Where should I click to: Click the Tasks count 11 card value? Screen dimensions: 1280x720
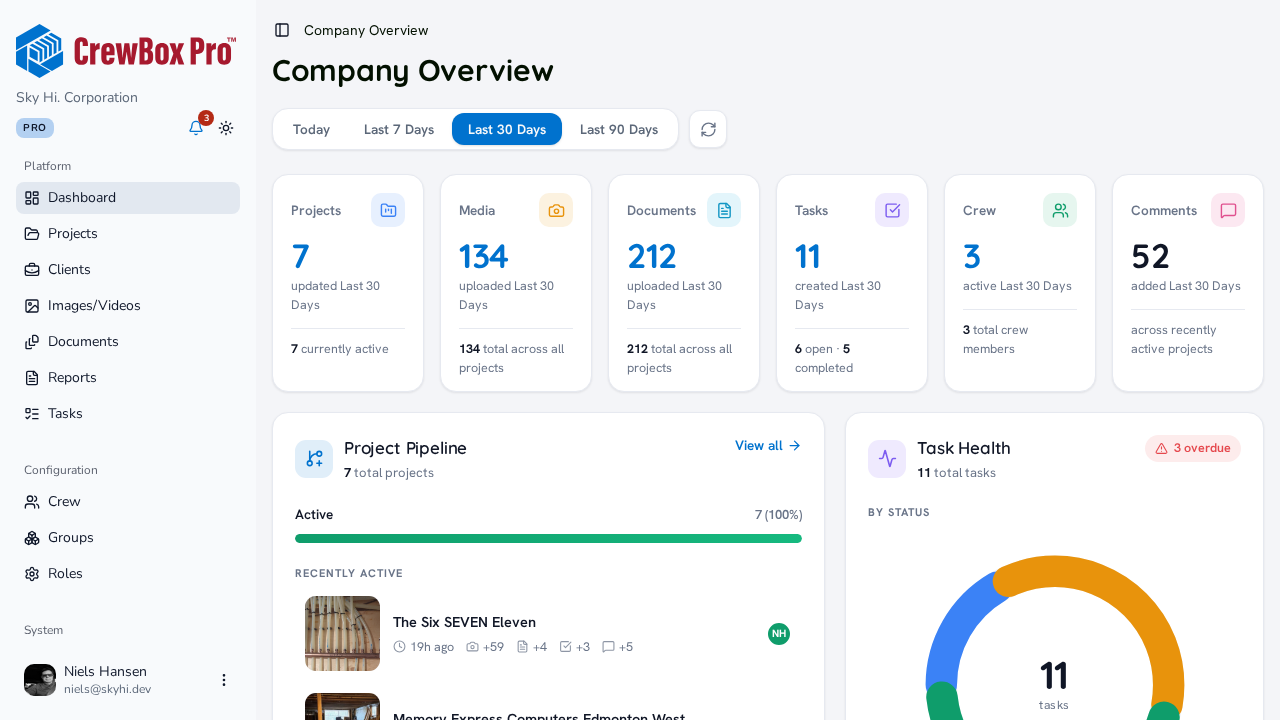point(808,257)
